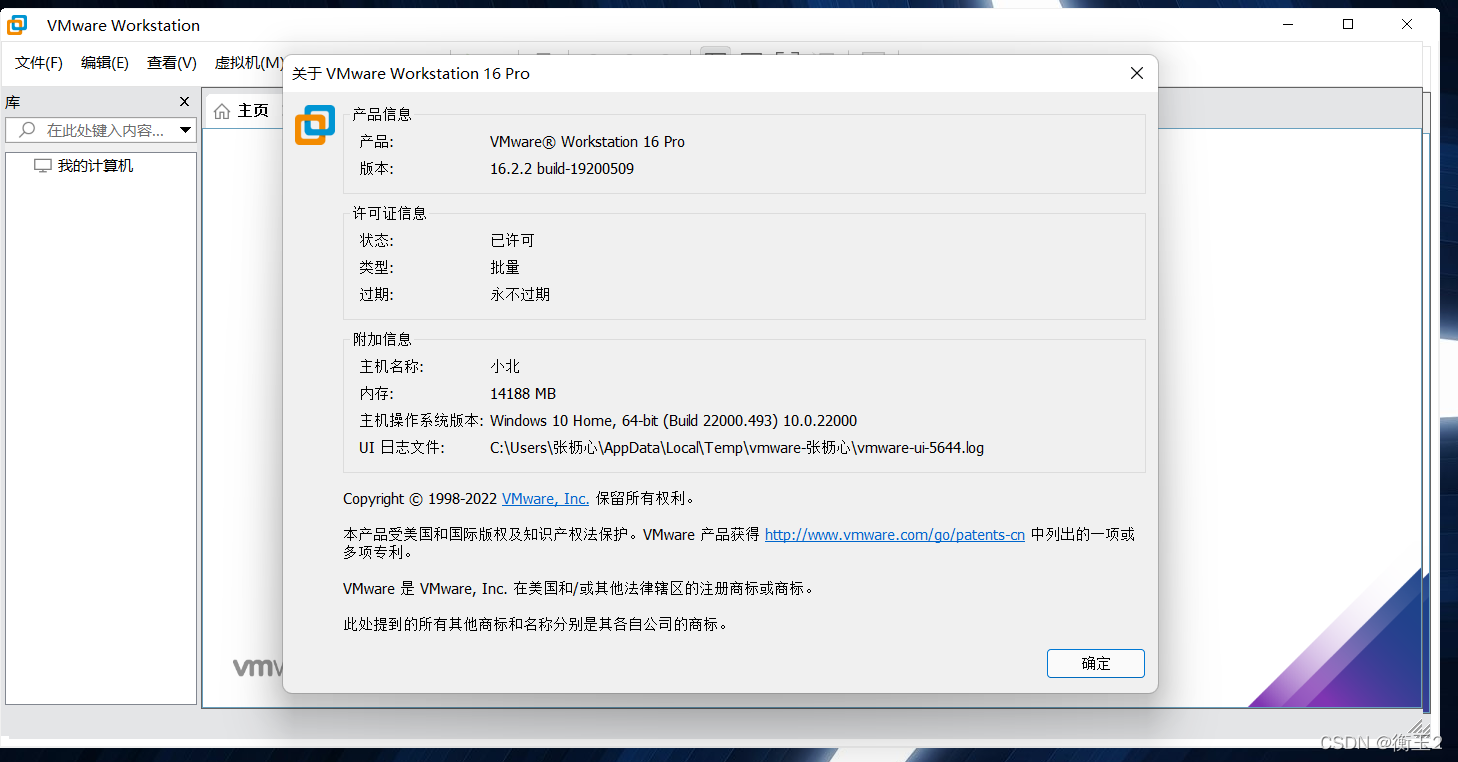Click host name value 小北
The width and height of the screenshot is (1458, 762).
(505, 366)
